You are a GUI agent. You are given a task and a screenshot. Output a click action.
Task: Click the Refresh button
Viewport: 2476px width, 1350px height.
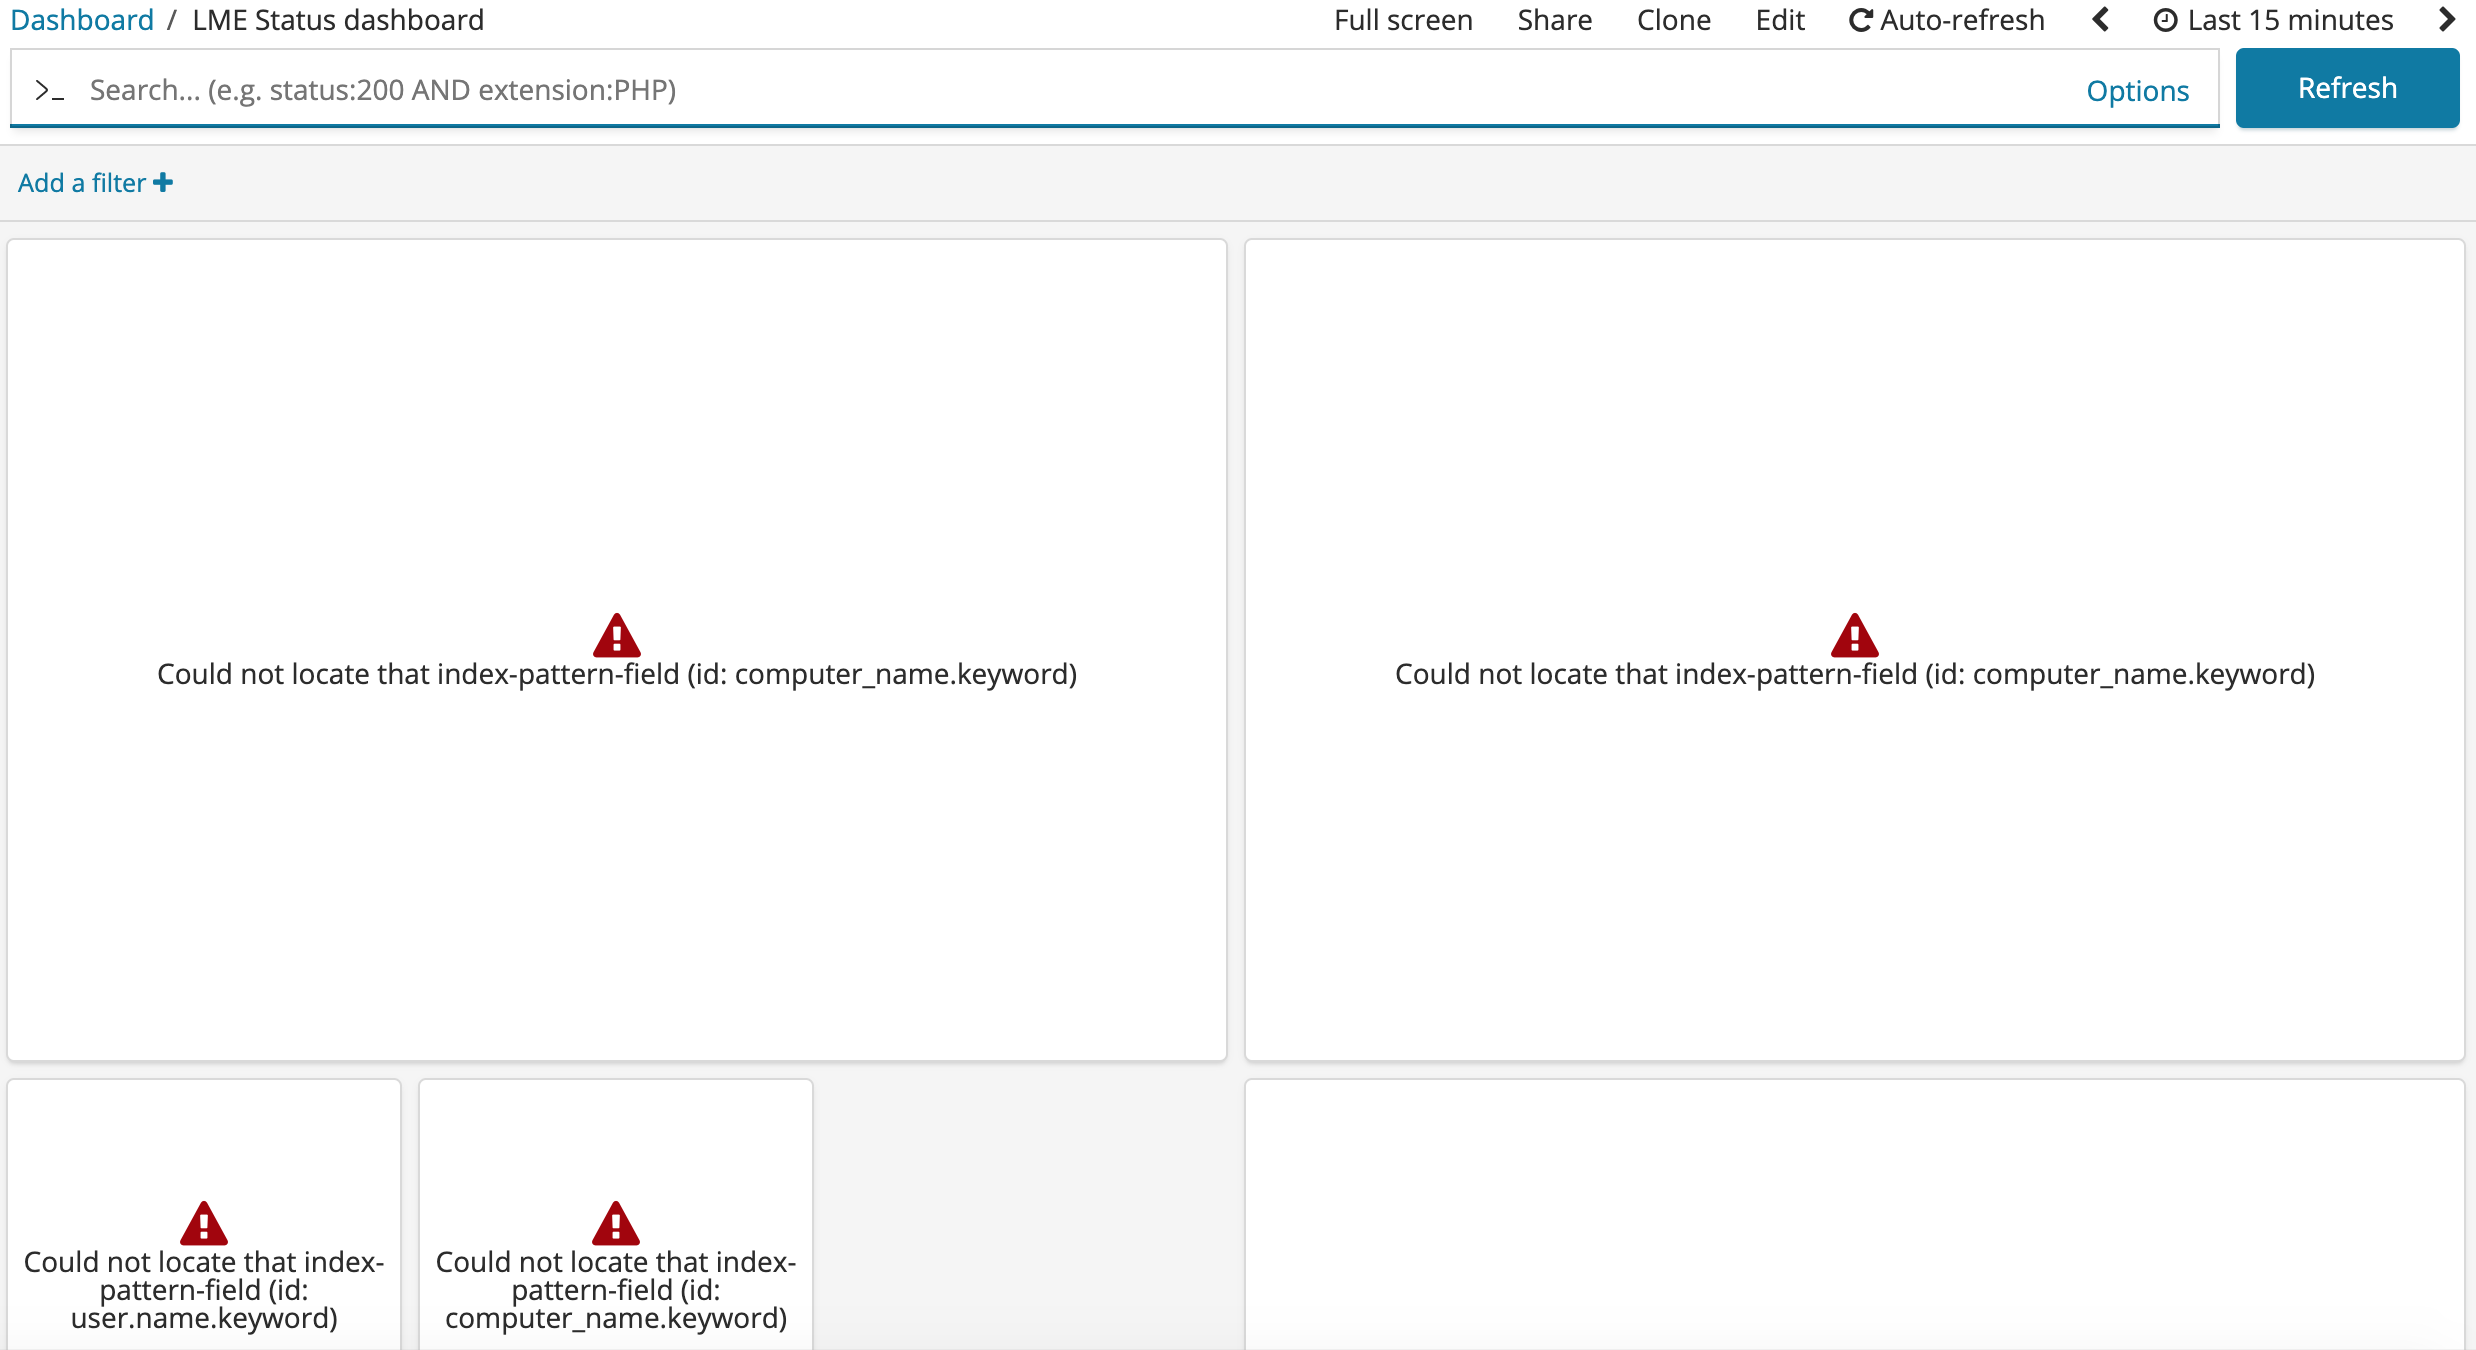point(2347,87)
